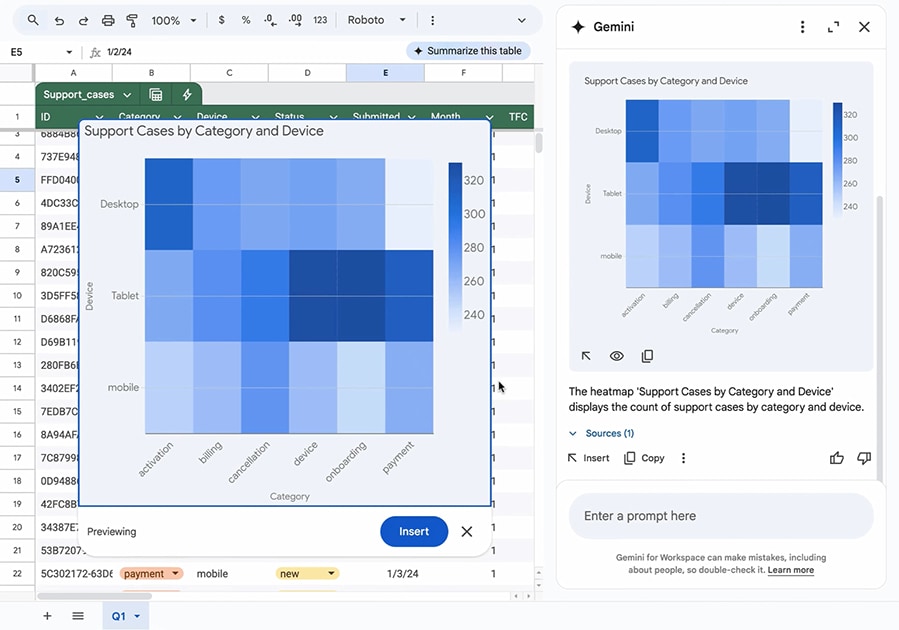Click the Summarize this table button
Screen dimensions: 899x630
[468, 51]
